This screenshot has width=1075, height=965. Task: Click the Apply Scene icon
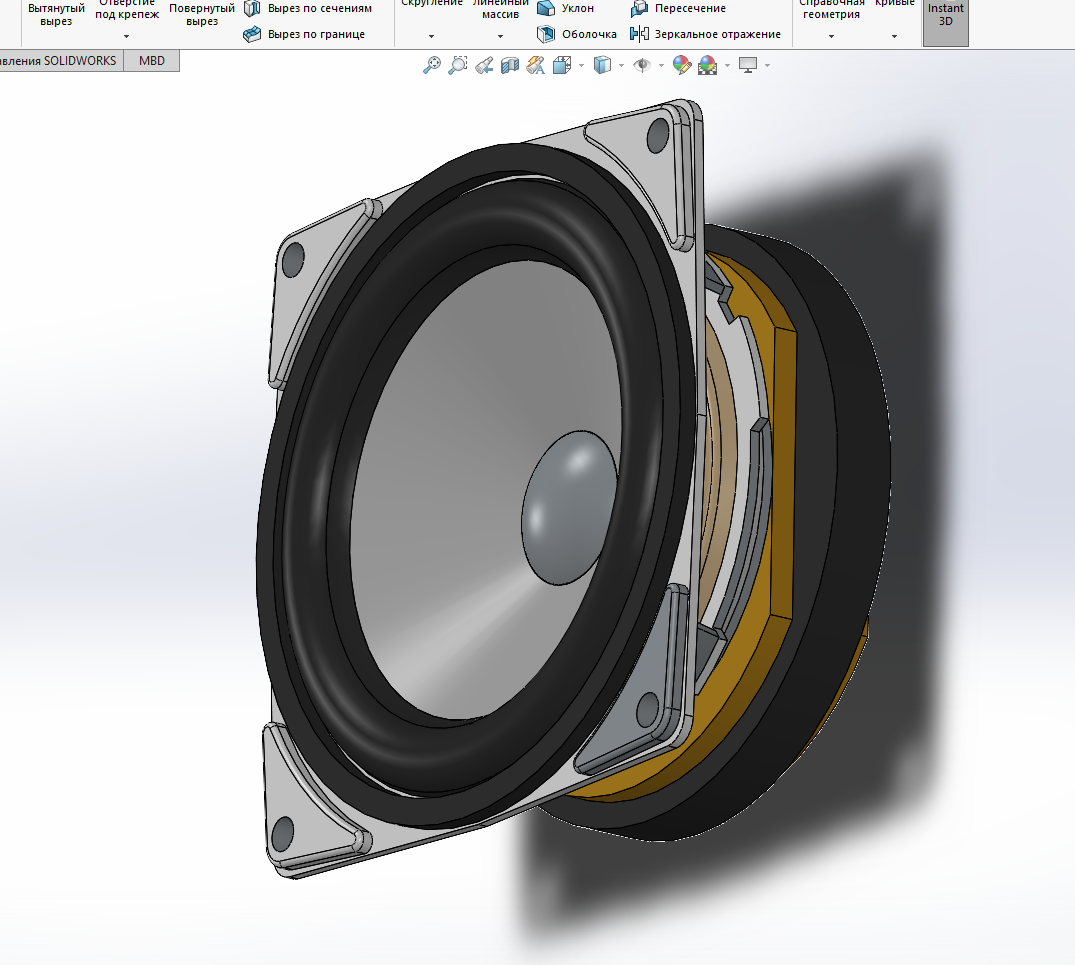tap(708, 65)
